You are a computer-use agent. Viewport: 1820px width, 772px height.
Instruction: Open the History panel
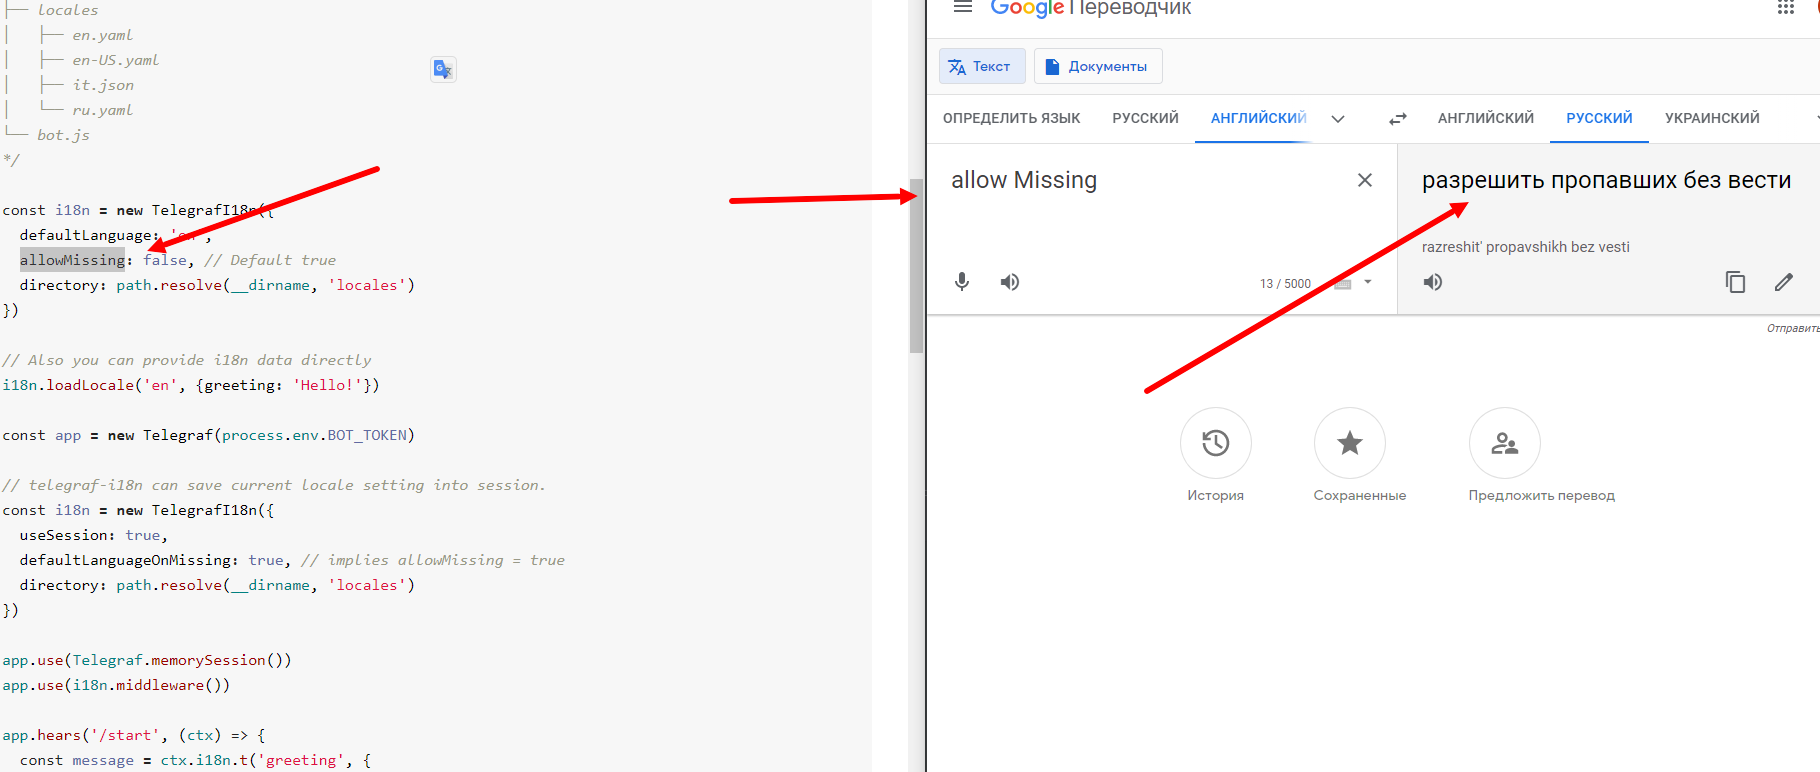[x=1216, y=443]
